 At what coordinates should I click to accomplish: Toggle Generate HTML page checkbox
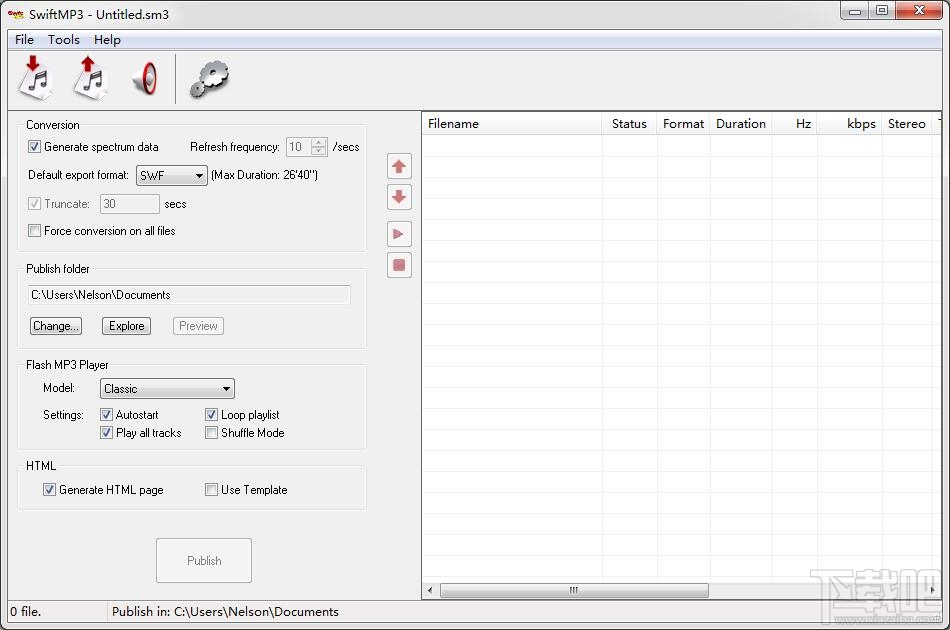pyautogui.click(x=49, y=489)
